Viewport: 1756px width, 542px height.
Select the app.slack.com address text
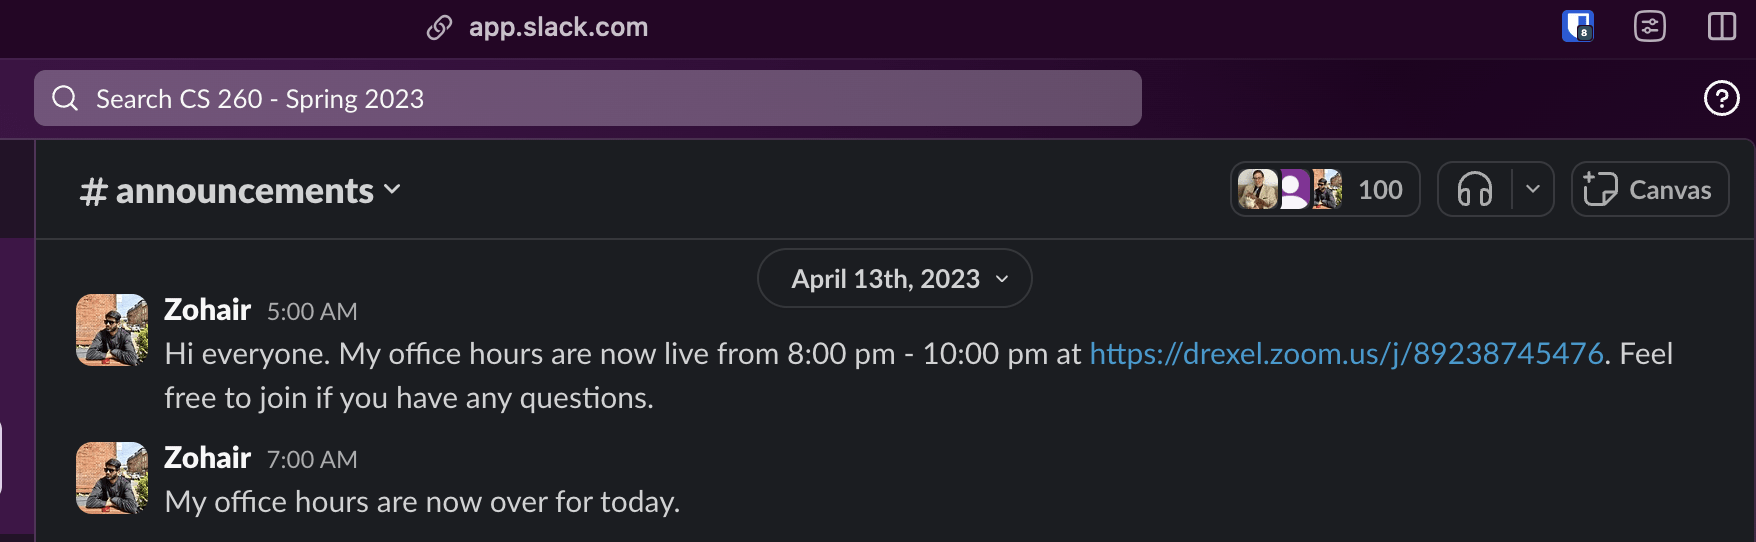(558, 27)
